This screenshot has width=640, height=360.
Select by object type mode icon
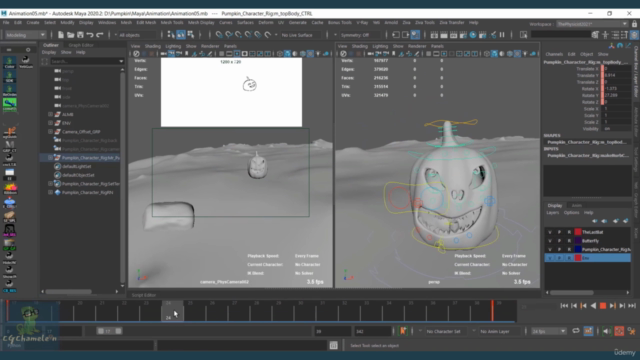click(x=181, y=35)
